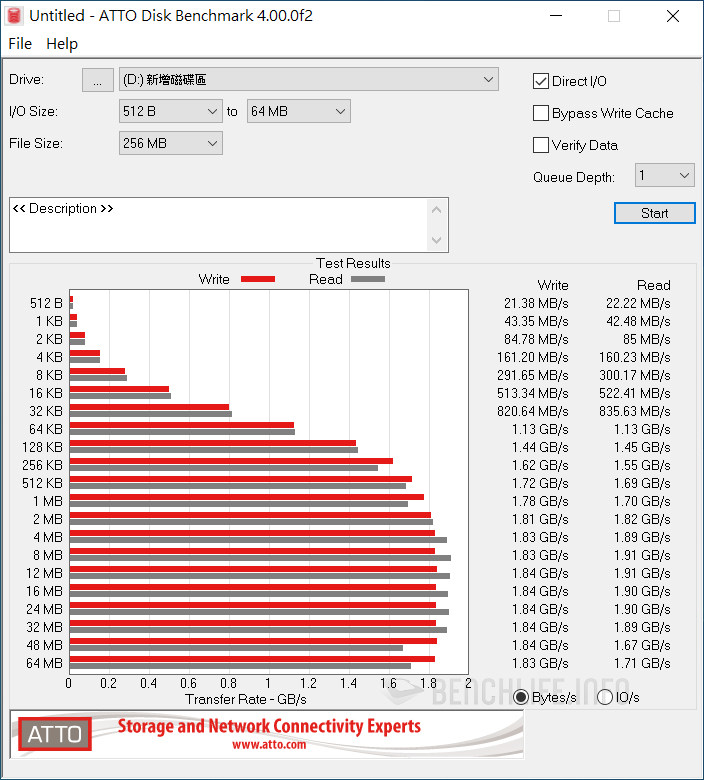704x780 pixels.
Task: Close the ATTO Disk Benchmark window
Action: 673,16
